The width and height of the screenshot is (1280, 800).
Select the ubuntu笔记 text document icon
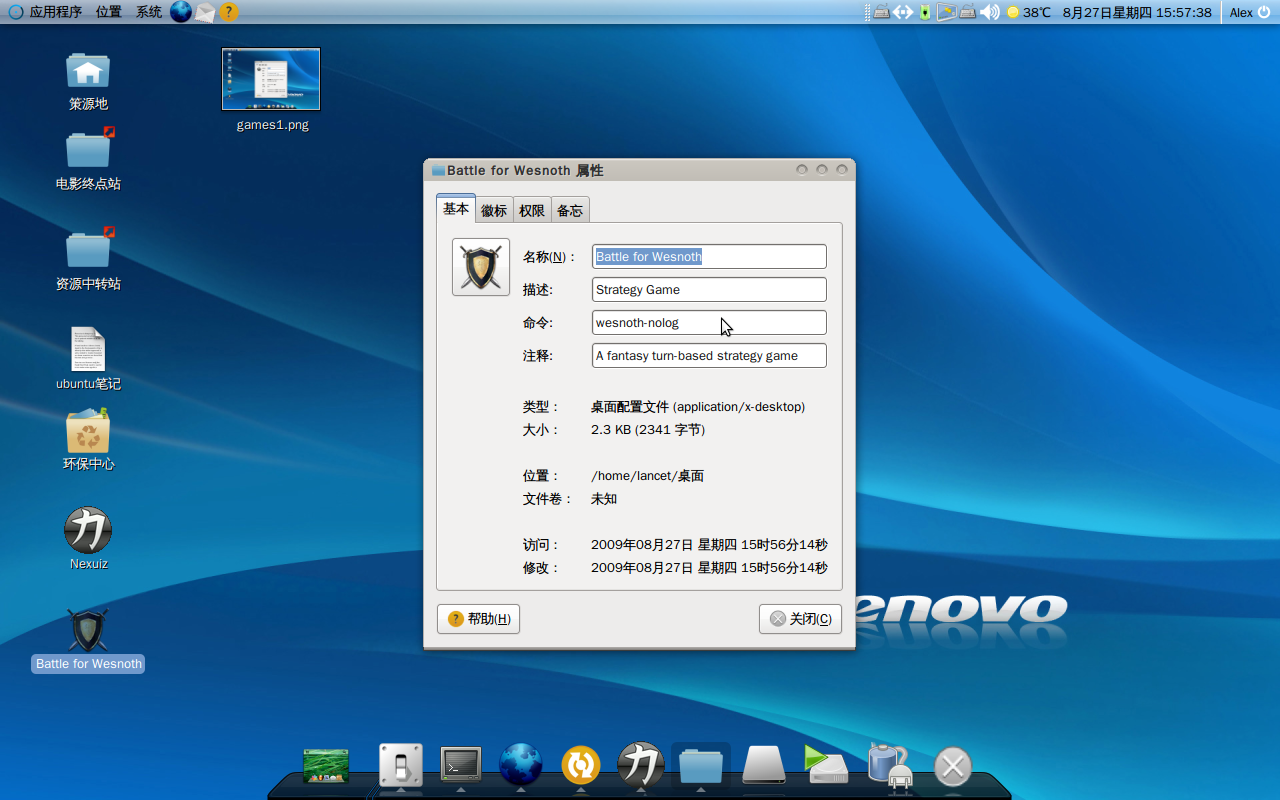point(88,349)
